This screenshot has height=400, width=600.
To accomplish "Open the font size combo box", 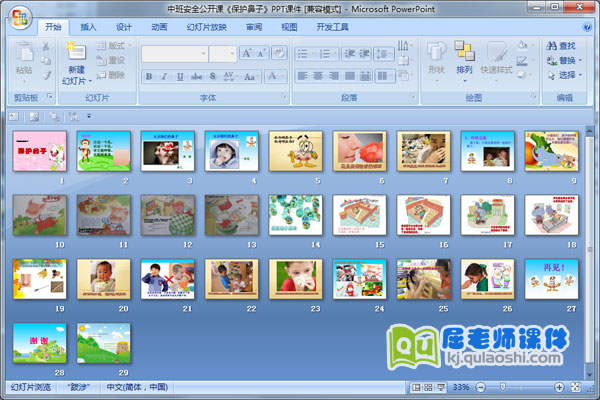I will pos(223,54).
